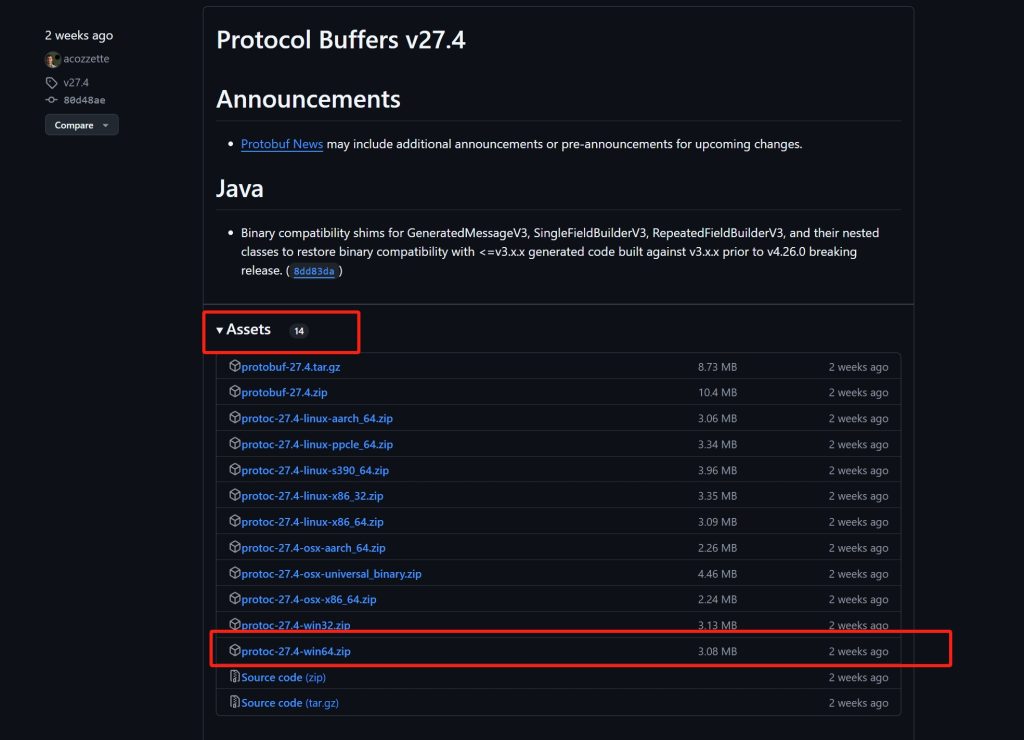Click the tag icon beside v27.4

point(51,82)
